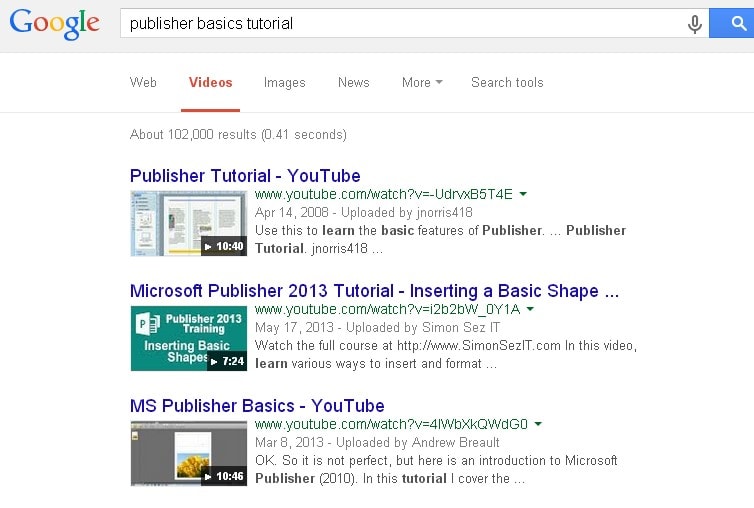Open the MS Publisher Basics - YouTube link
This screenshot has width=754, height=508.
point(257,406)
